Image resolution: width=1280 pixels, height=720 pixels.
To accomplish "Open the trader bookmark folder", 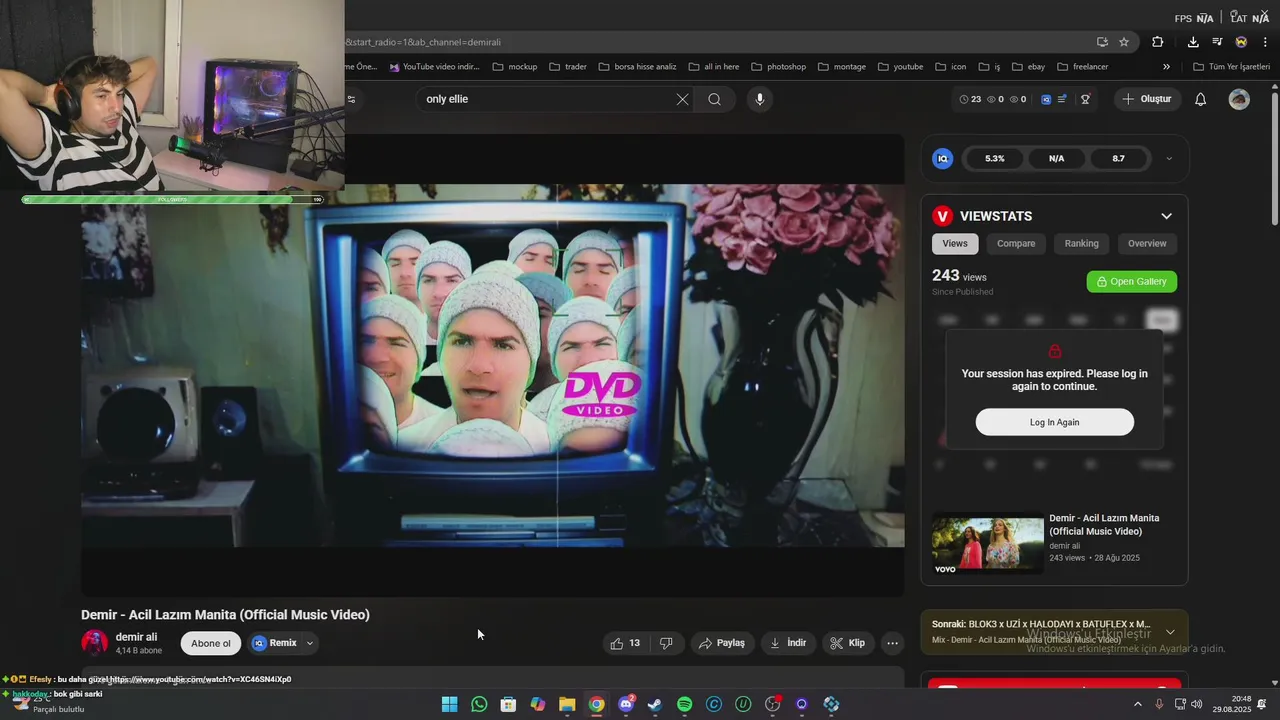I will pyautogui.click(x=568, y=67).
